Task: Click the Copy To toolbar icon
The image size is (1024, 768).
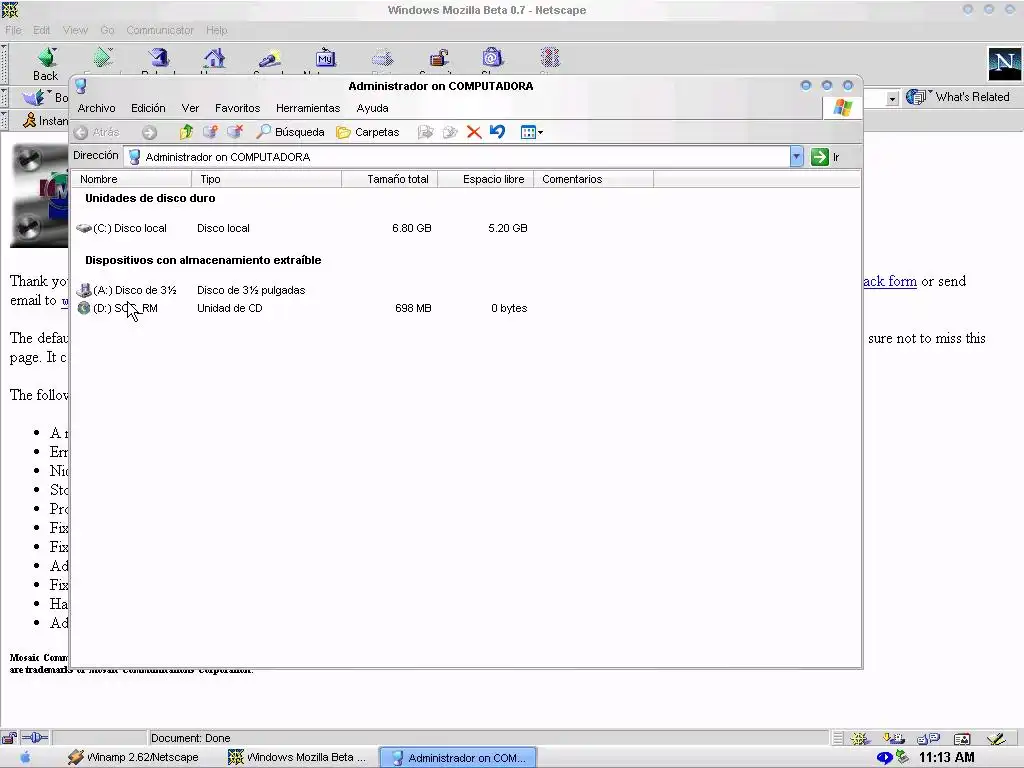Action: click(449, 133)
